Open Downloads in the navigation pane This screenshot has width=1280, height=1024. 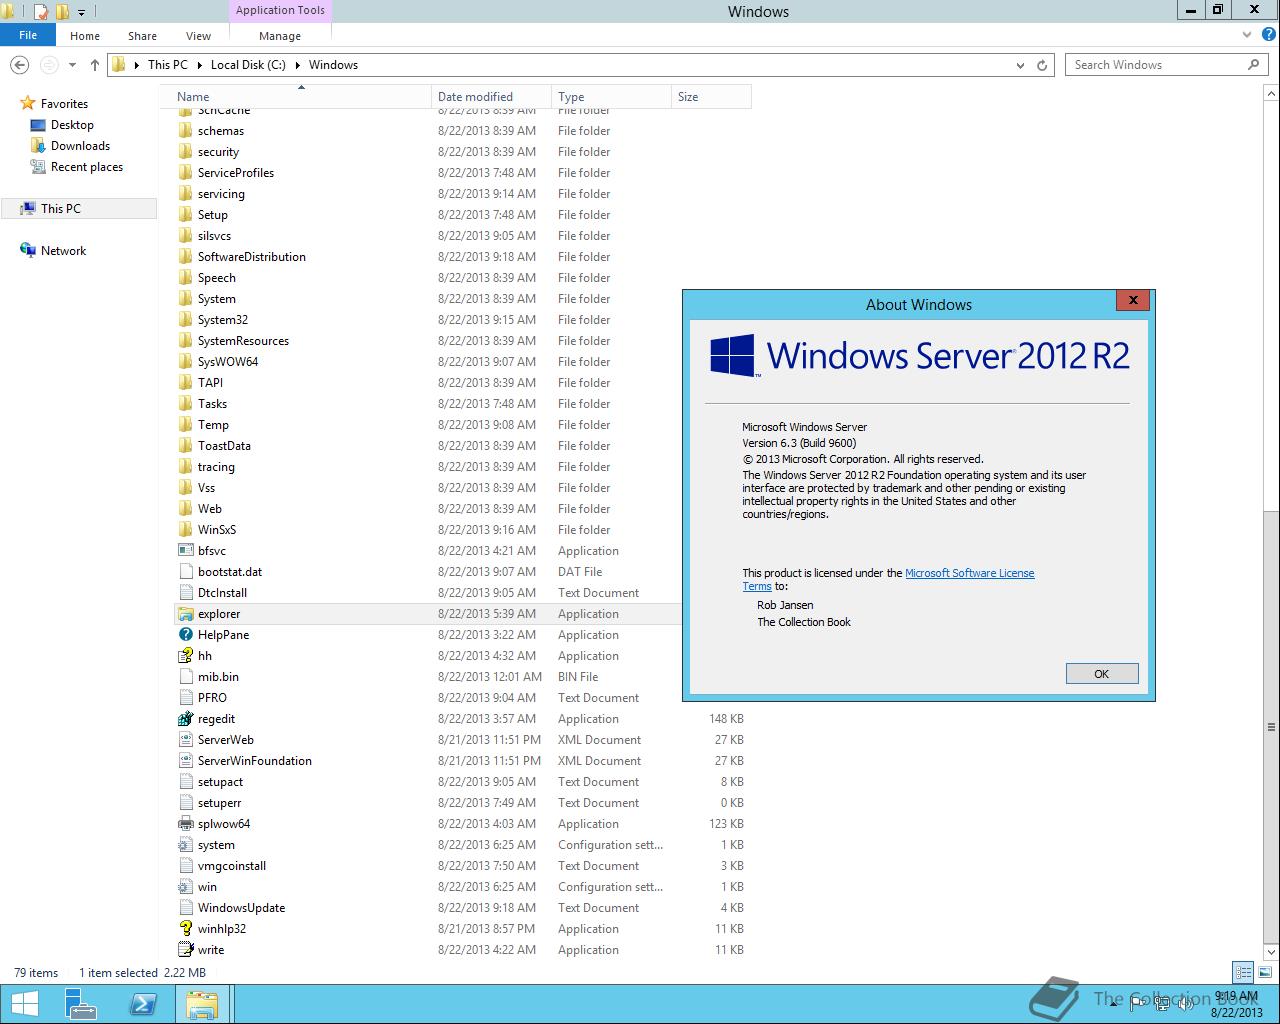click(80, 146)
